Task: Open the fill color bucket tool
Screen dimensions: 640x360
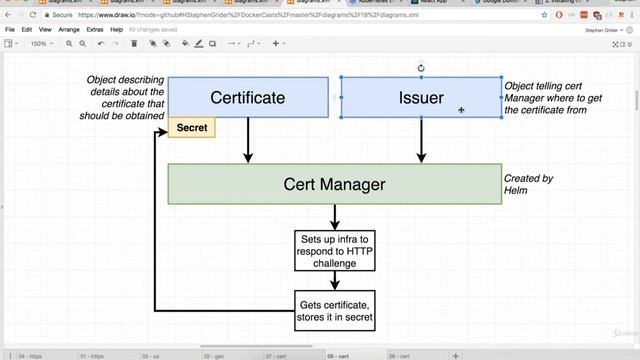Action: (185, 43)
